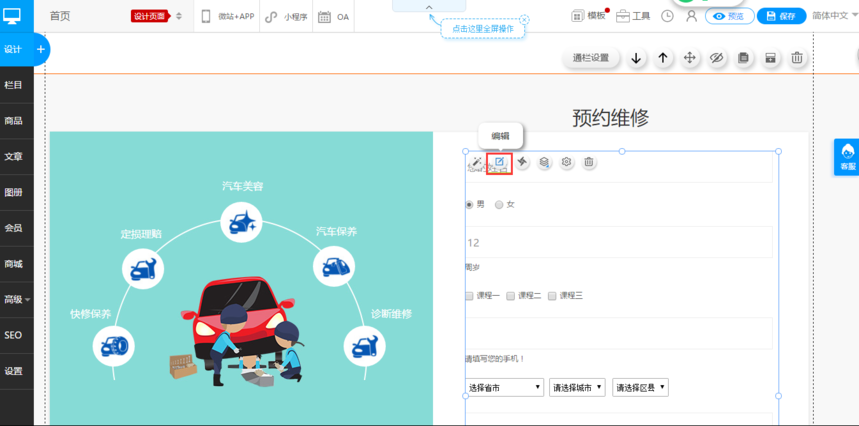
Task: Toggle section visibility eye icon
Action: (x=717, y=58)
